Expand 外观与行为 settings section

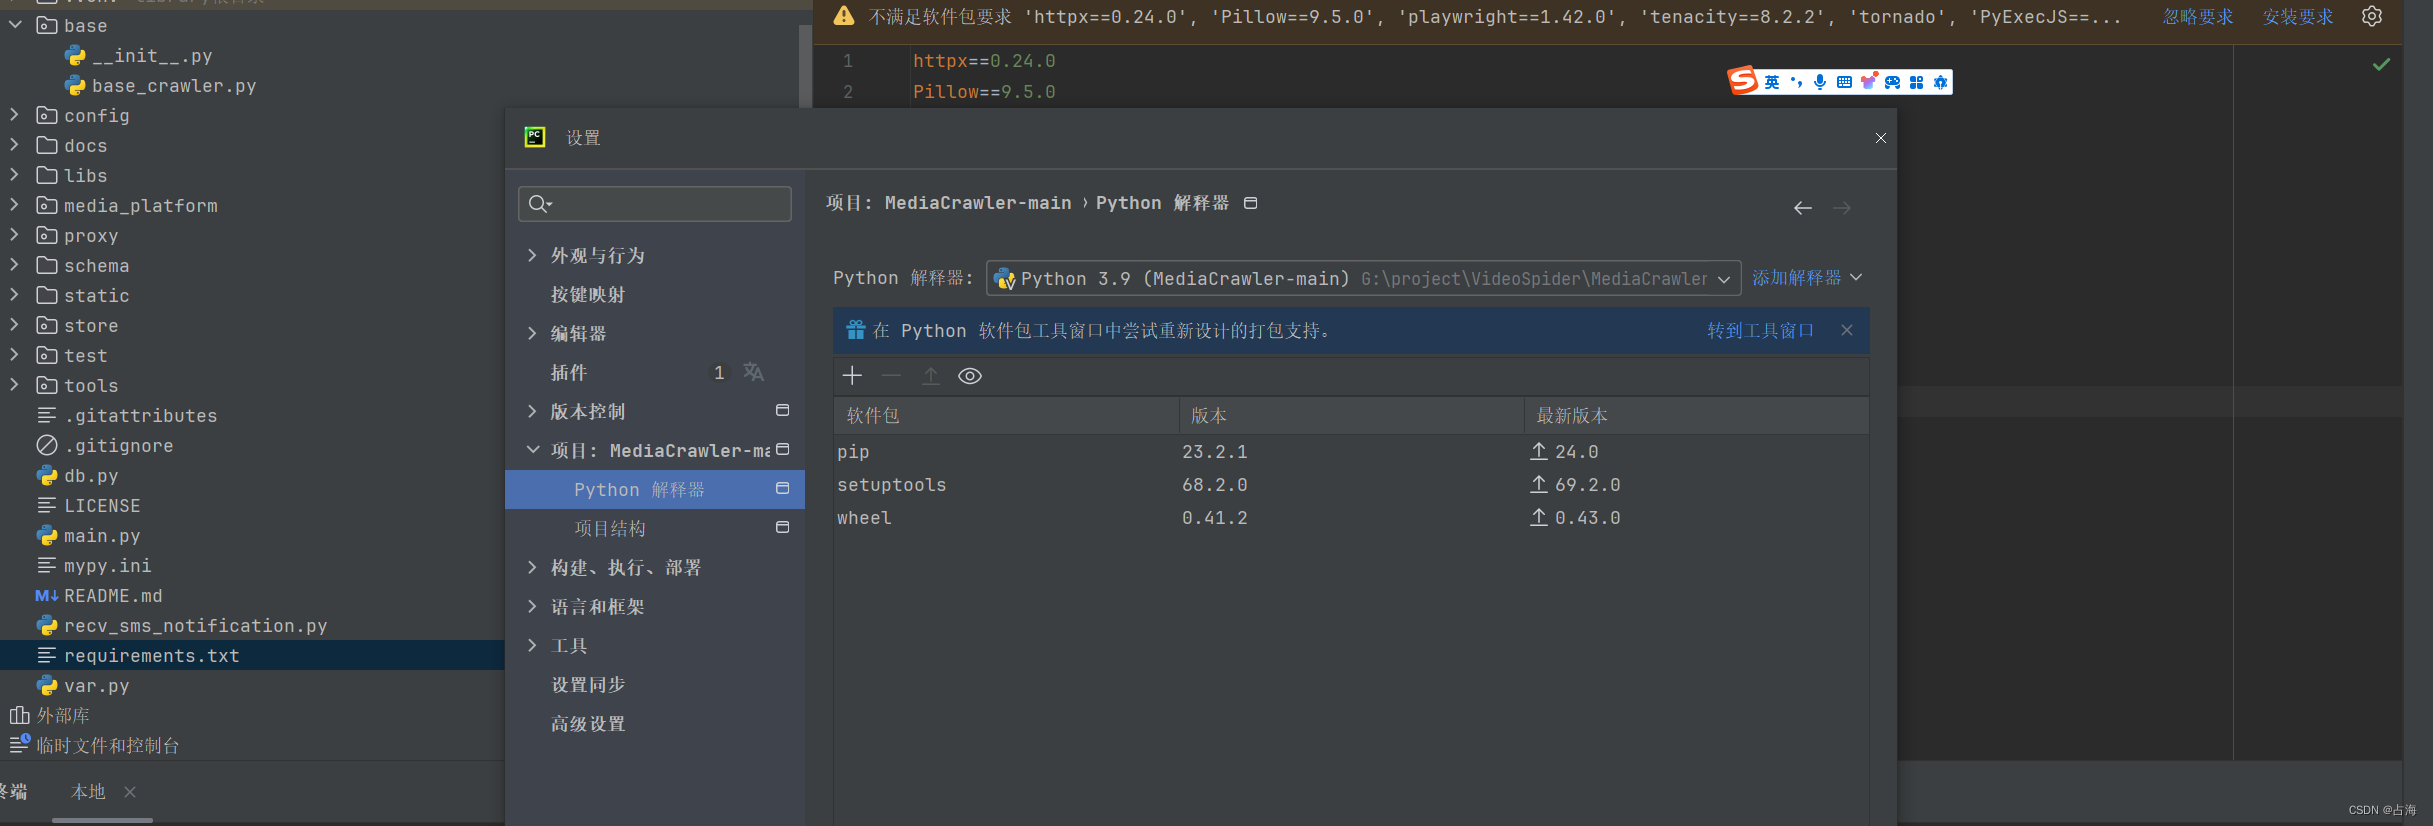[532, 255]
